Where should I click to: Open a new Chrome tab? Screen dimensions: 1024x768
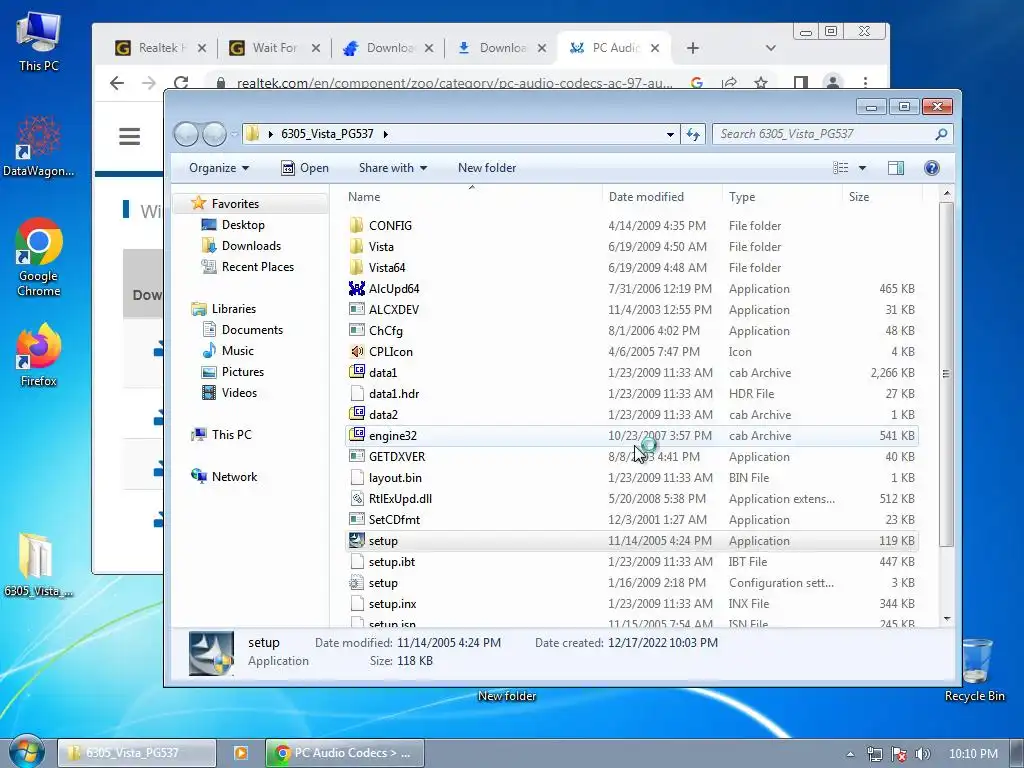click(693, 48)
